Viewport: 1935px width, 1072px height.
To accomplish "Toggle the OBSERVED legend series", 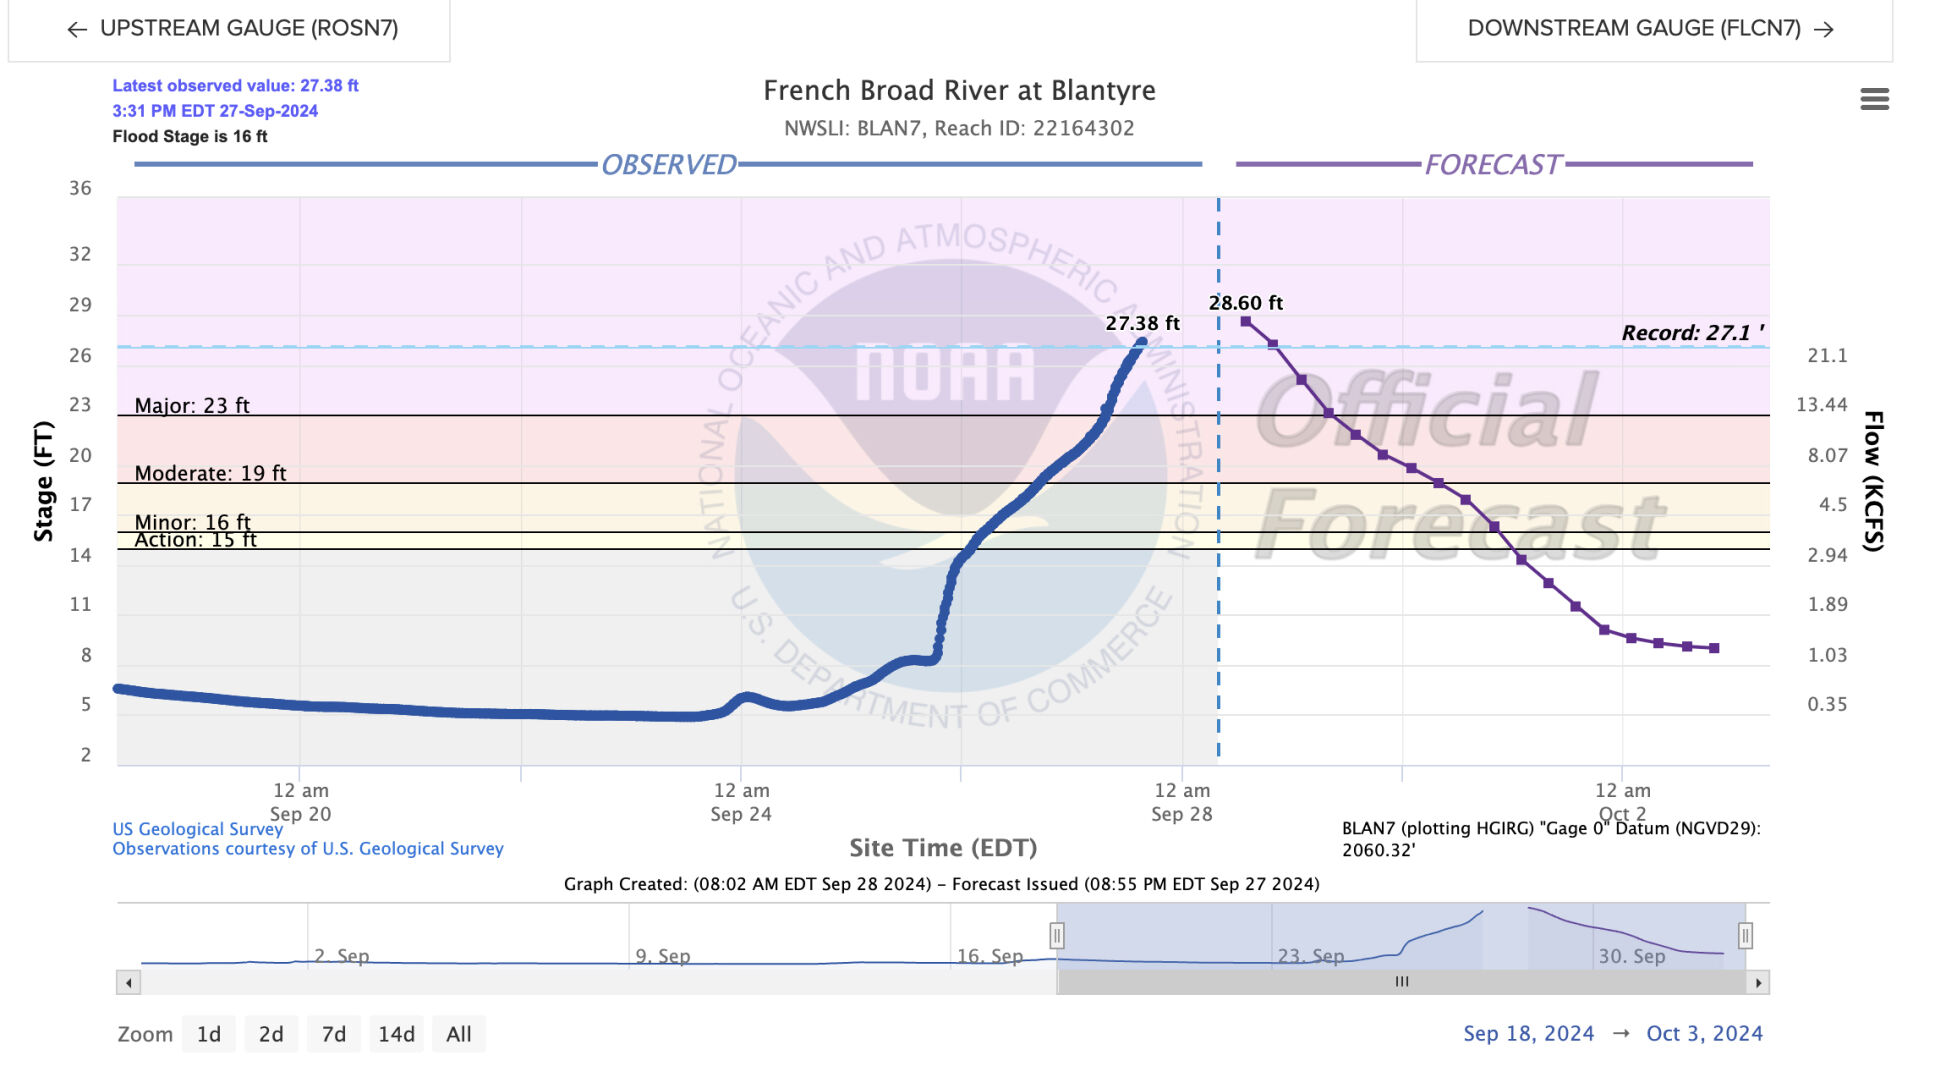I will click(x=668, y=164).
